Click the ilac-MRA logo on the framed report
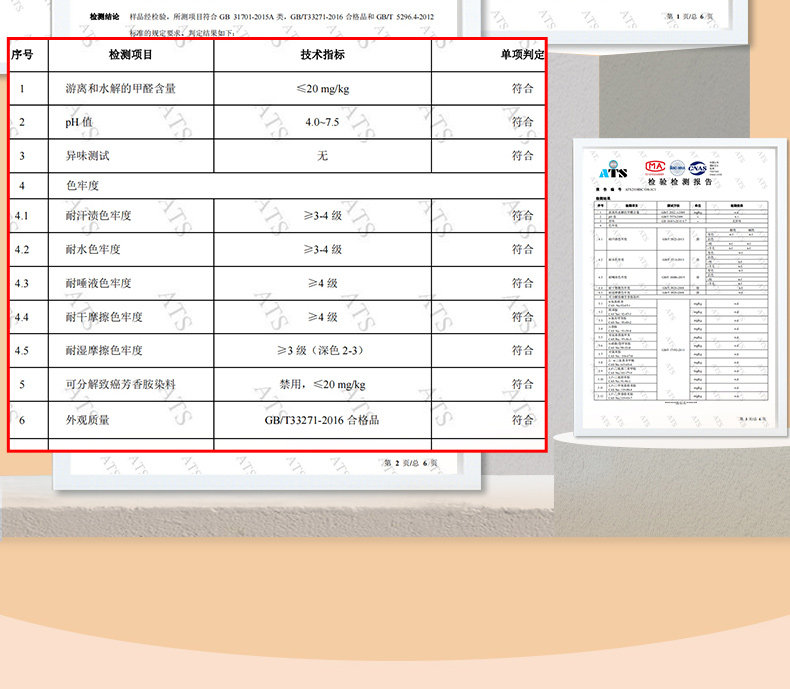This screenshot has height=689, width=790. [x=677, y=167]
